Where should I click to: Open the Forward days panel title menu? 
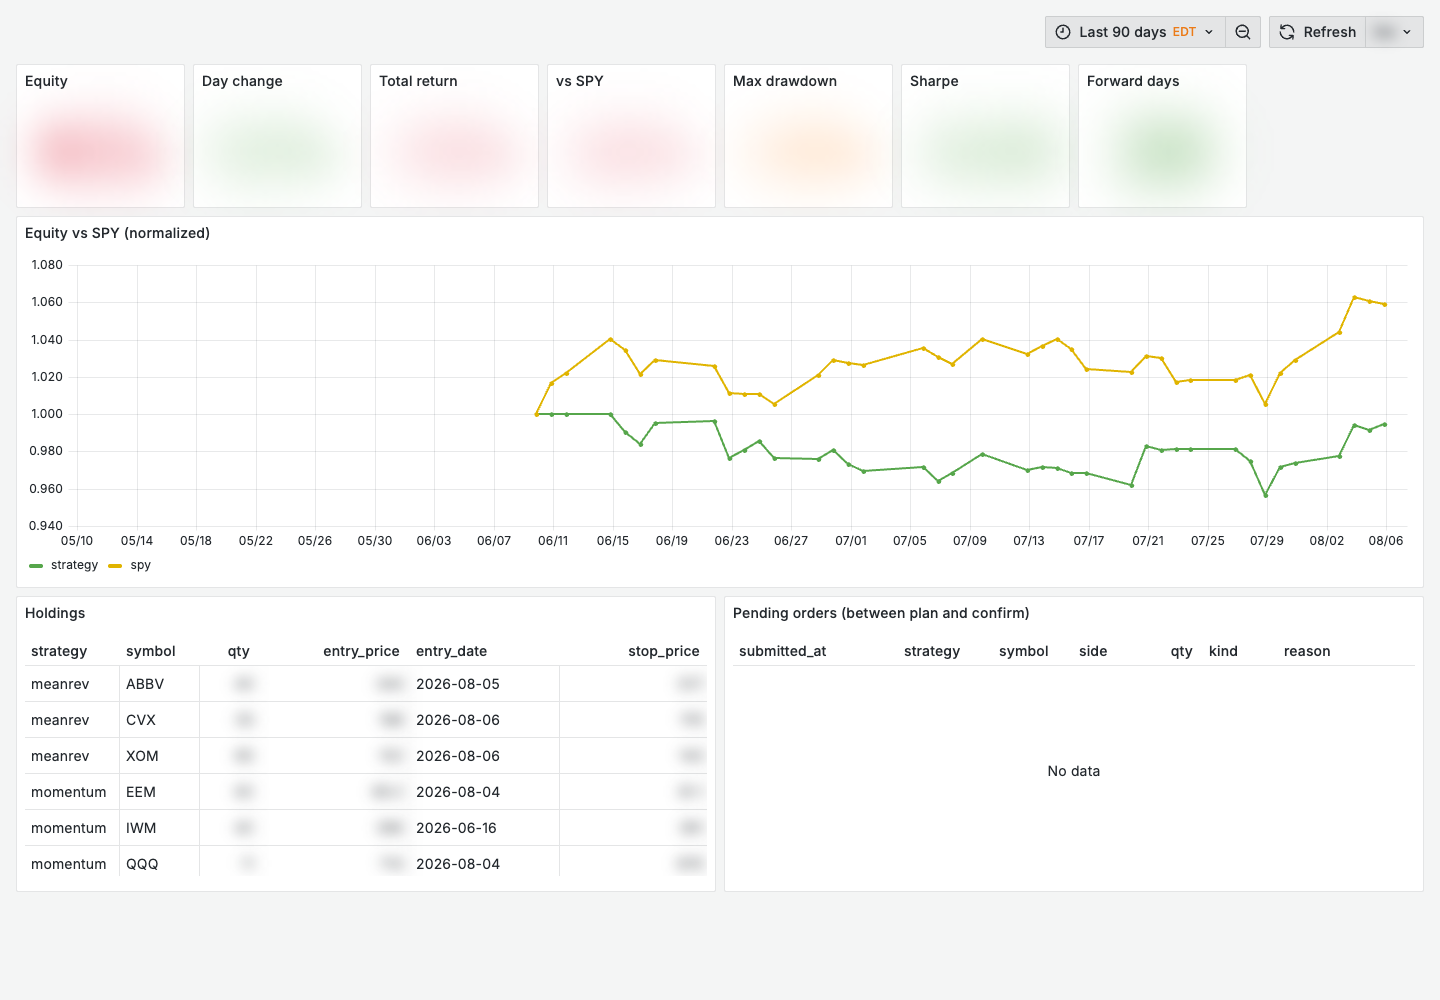click(x=1133, y=81)
